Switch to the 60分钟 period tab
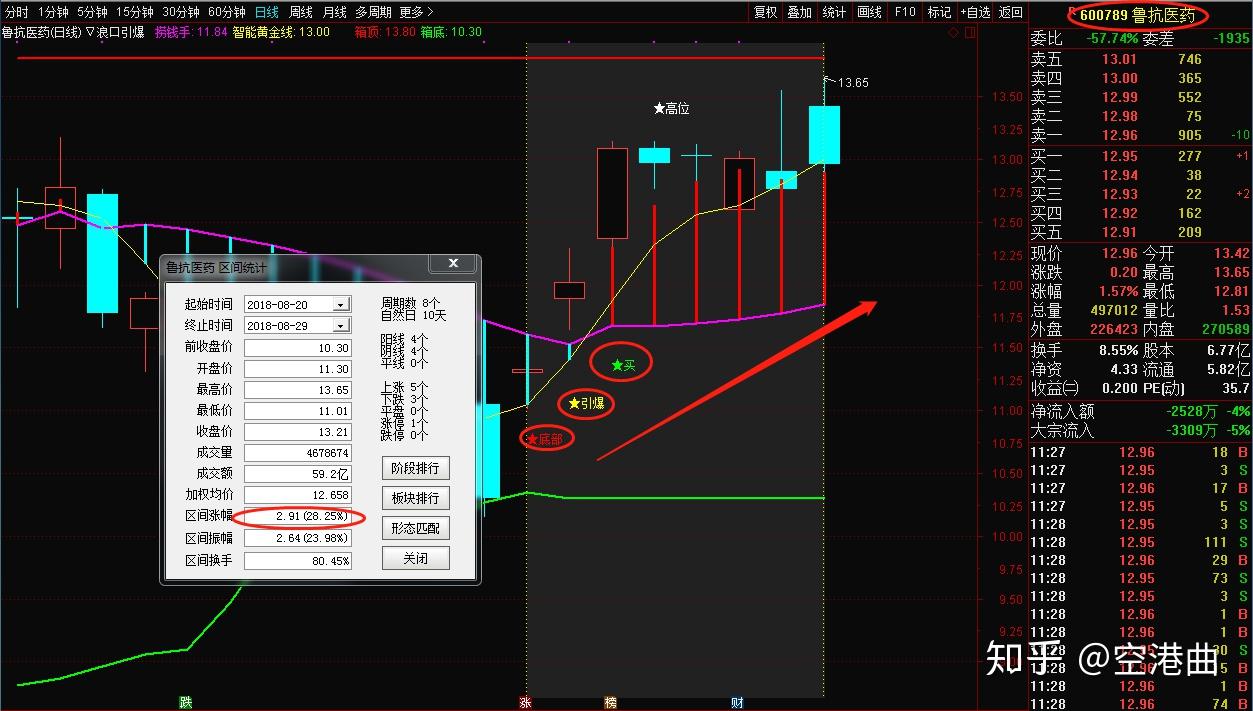 (x=227, y=12)
